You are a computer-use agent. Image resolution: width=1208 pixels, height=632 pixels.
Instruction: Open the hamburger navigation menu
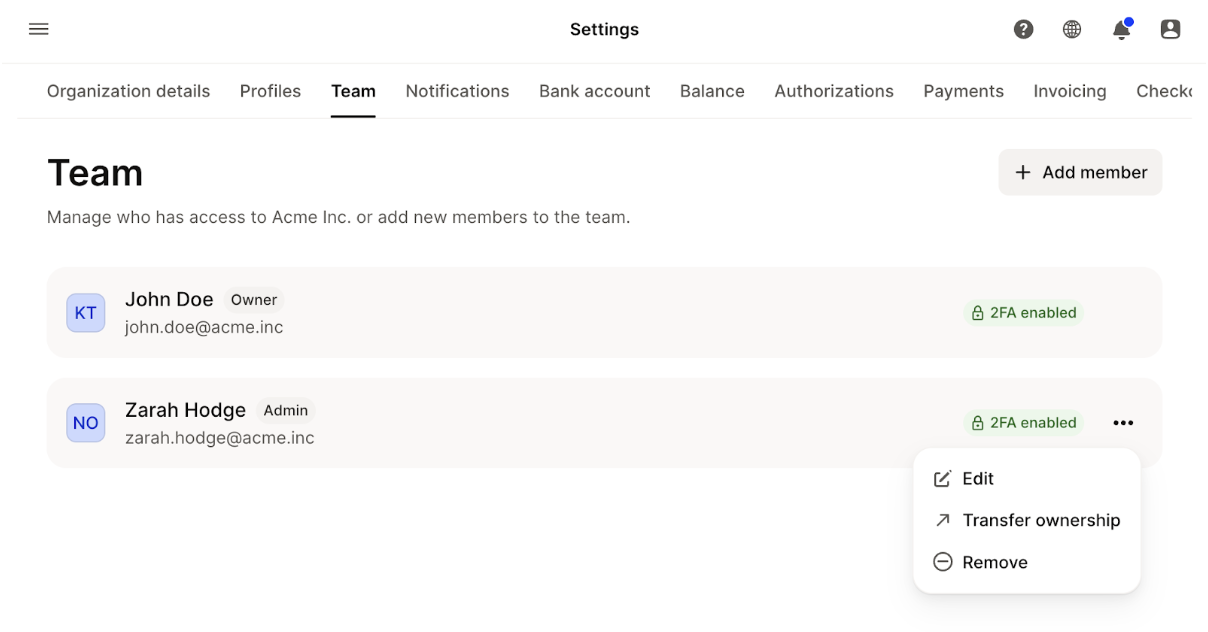(39, 29)
